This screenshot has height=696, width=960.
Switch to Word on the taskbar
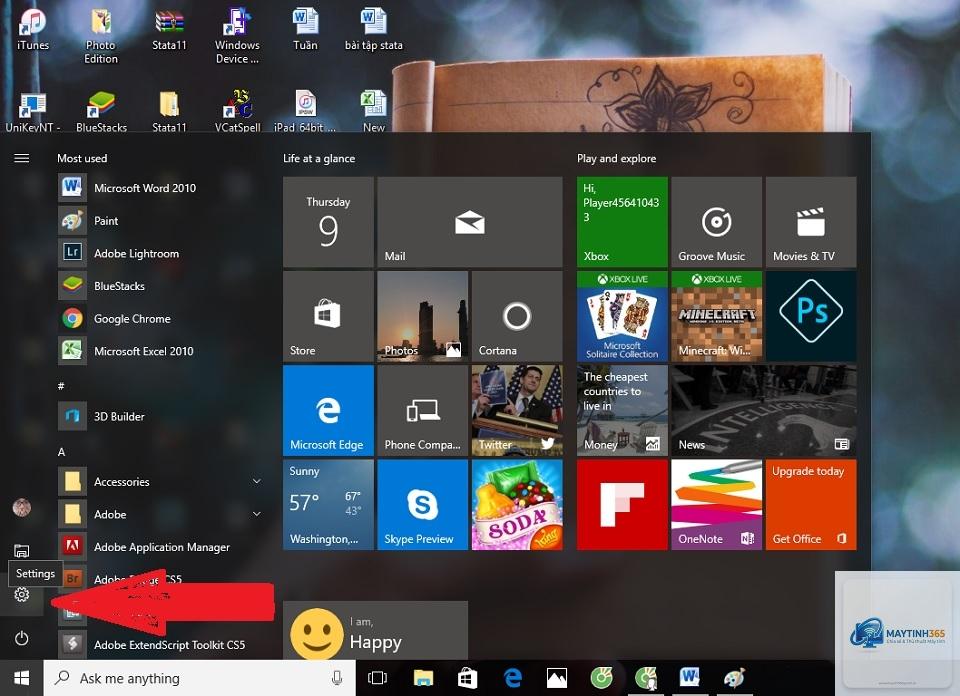pyautogui.click(x=689, y=678)
